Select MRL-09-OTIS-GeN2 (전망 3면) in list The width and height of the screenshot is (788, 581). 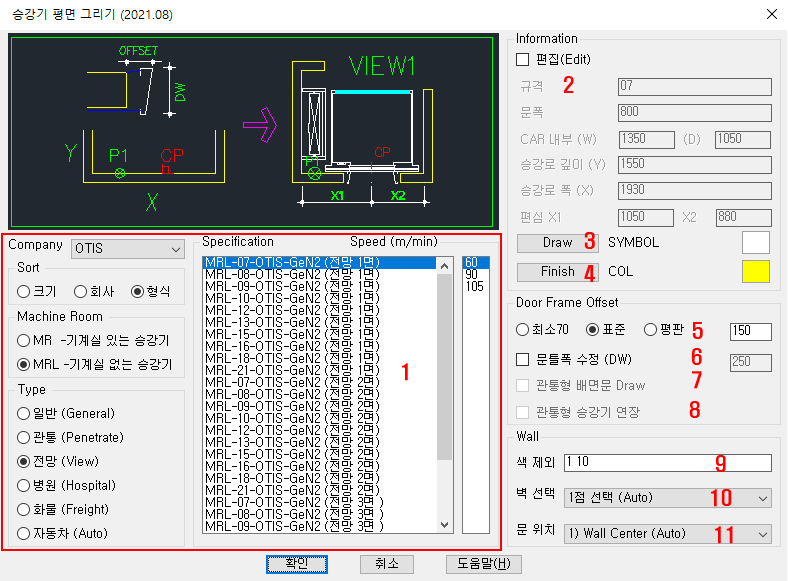(x=320, y=526)
